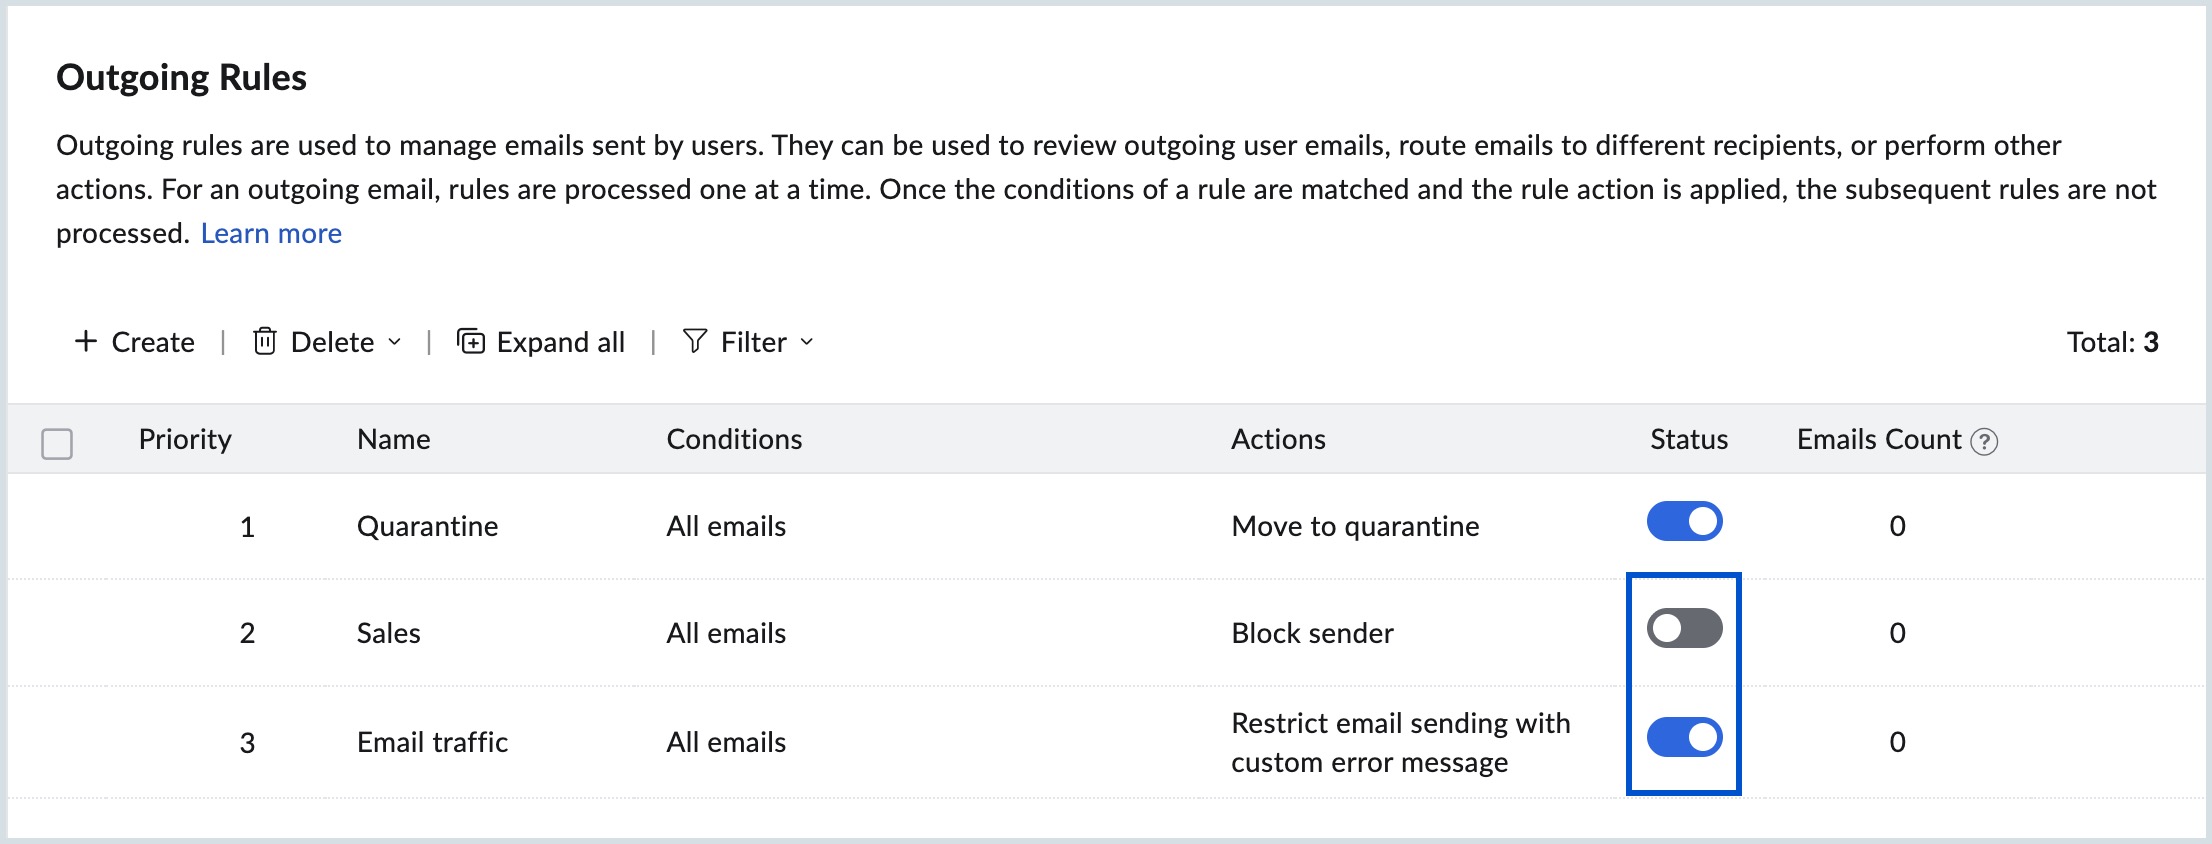Click the Name column header
The height and width of the screenshot is (844, 2212).
point(393,439)
